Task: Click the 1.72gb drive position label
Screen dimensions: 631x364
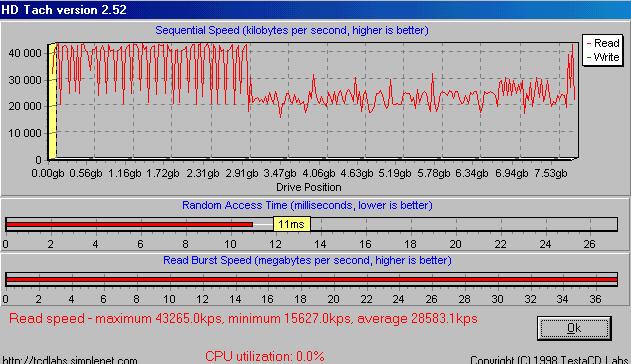Action: [x=163, y=173]
